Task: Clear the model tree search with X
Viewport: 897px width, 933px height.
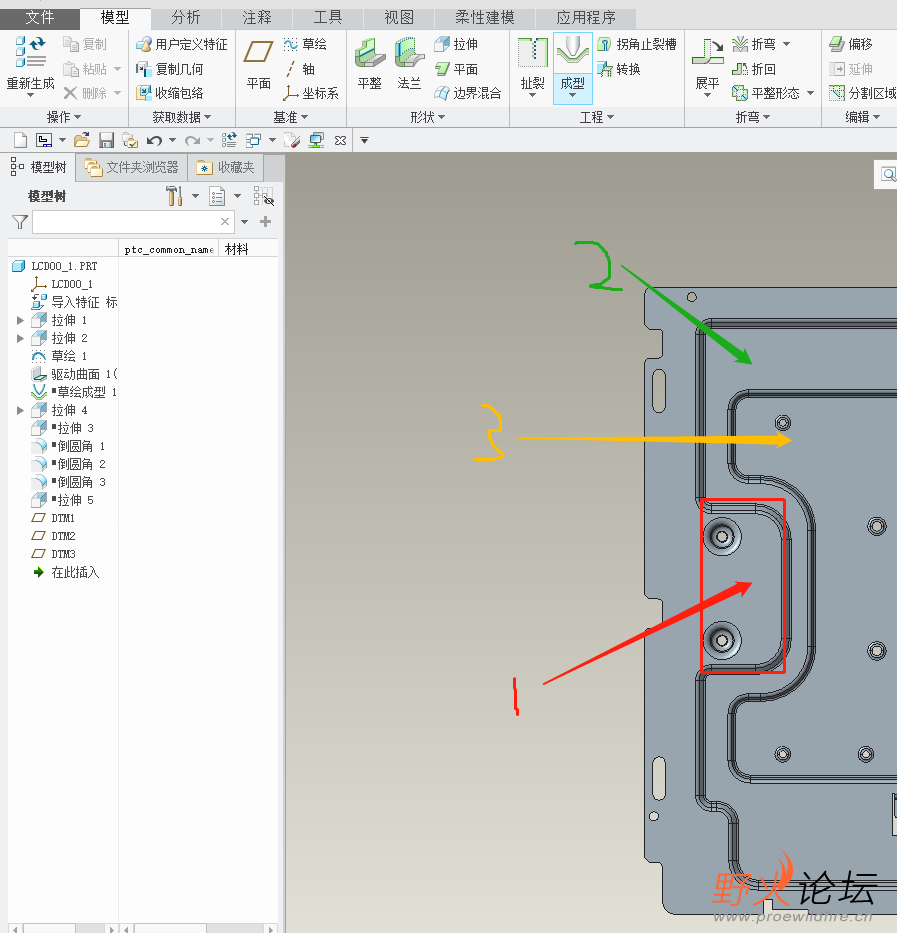Action: point(224,222)
